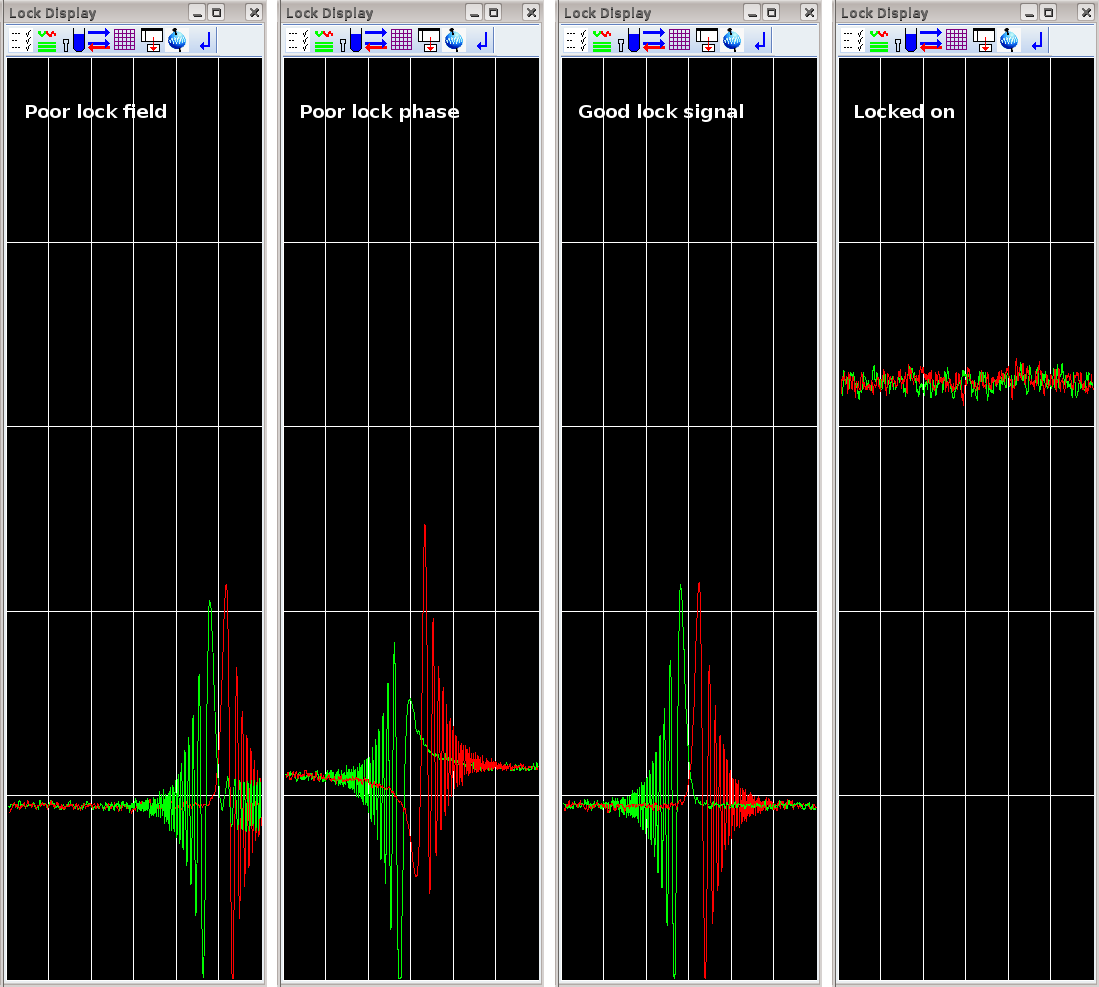1099x987 pixels.
Task: Click the lock trace in Locked on window
Action: pyautogui.click(x=967, y=381)
